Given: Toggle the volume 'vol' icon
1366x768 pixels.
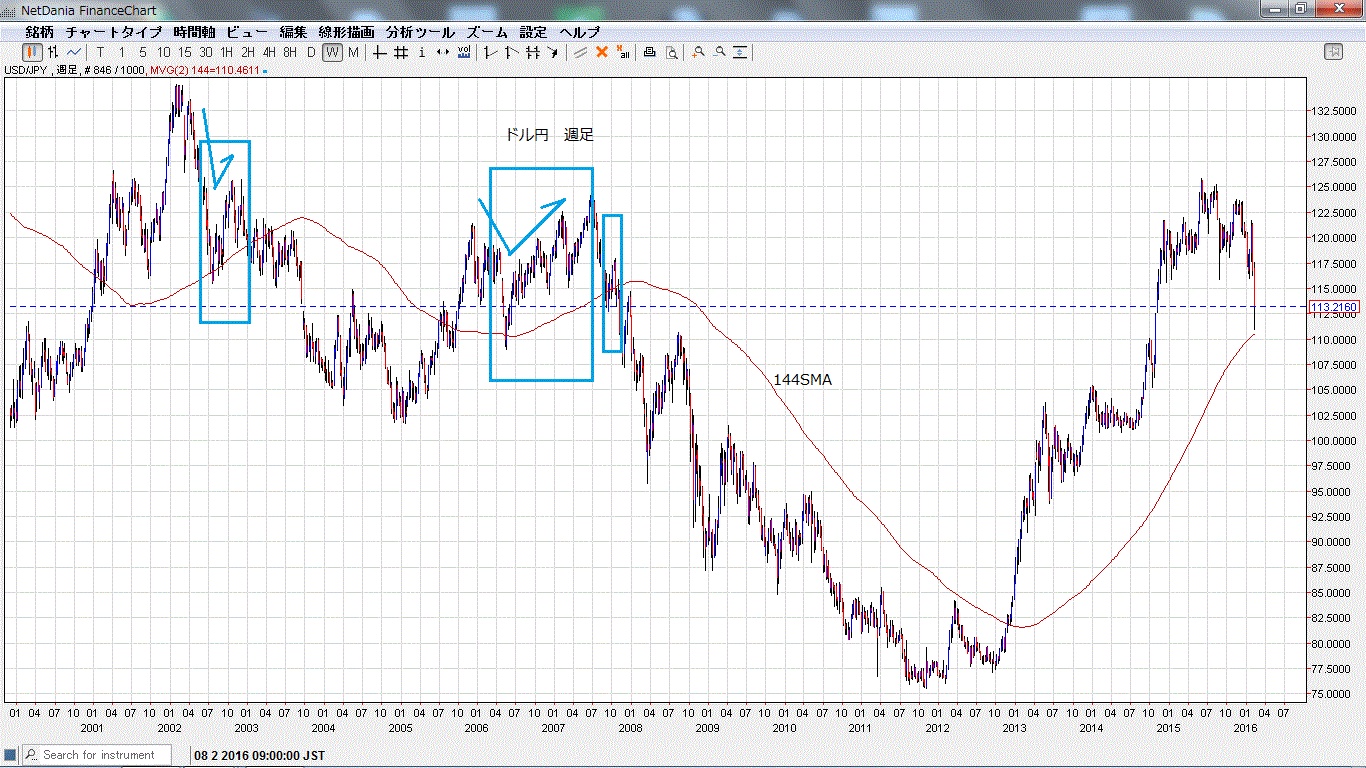Looking at the screenshot, I should click(464, 52).
